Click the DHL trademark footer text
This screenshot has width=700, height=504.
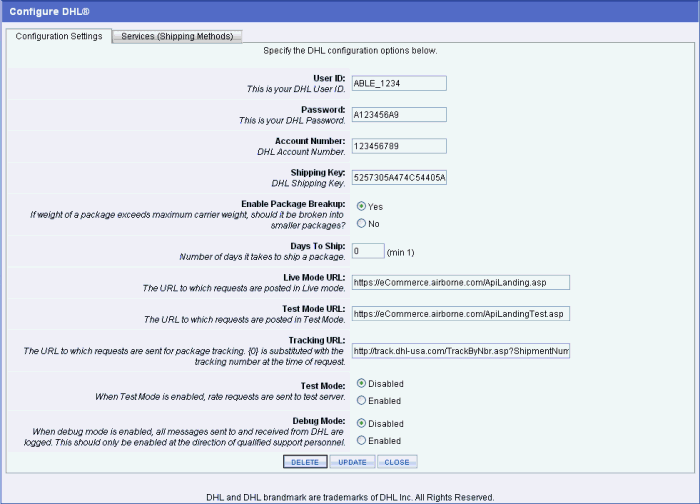point(350,497)
